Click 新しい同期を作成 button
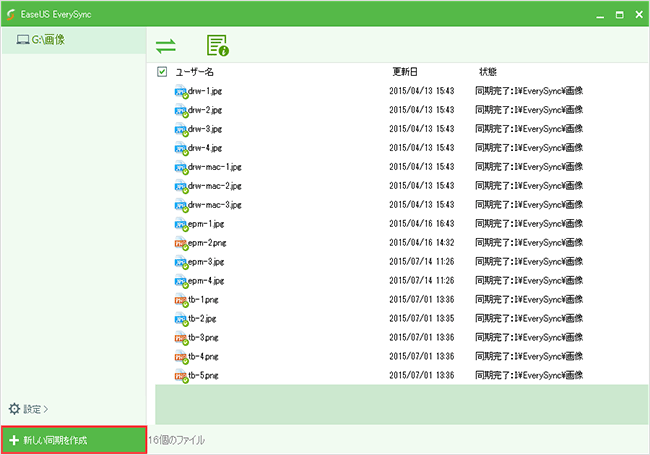This screenshot has height=455, width=650. [x=74, y=440]
